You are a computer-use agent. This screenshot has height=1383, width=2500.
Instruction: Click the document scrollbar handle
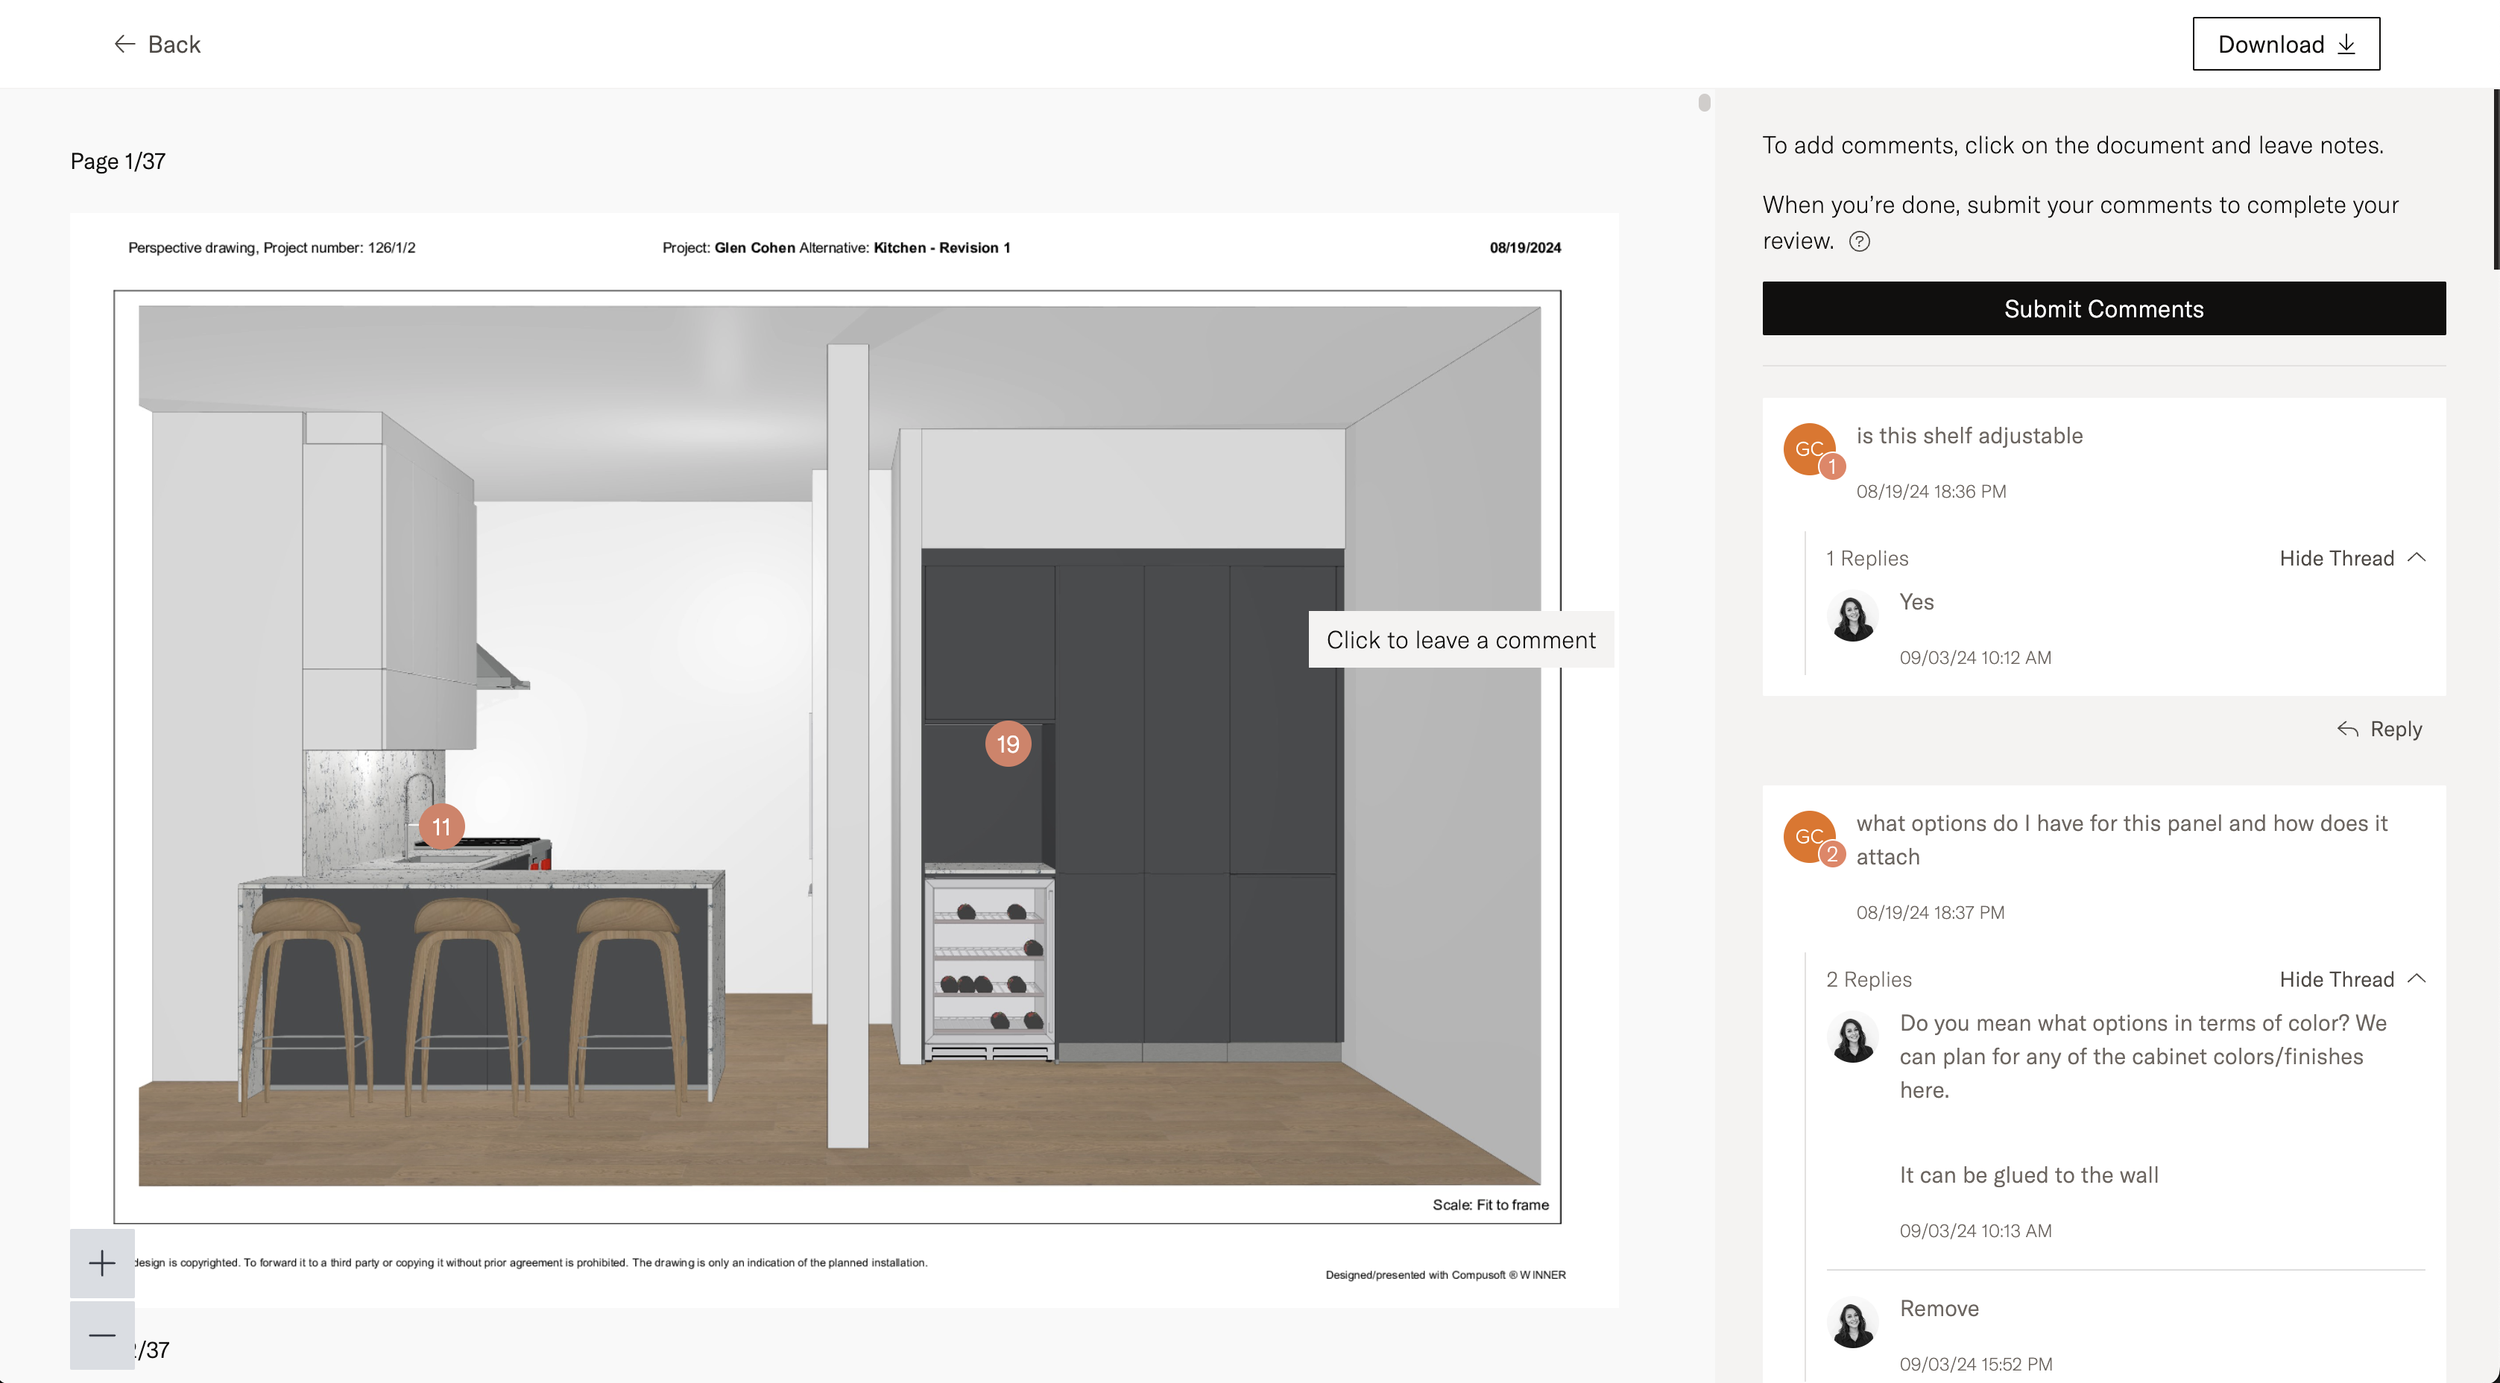(x=1704, y=102)
